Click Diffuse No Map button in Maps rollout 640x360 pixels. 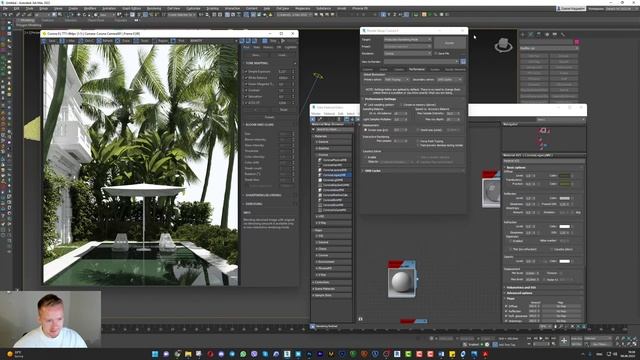tap(561, 306)
